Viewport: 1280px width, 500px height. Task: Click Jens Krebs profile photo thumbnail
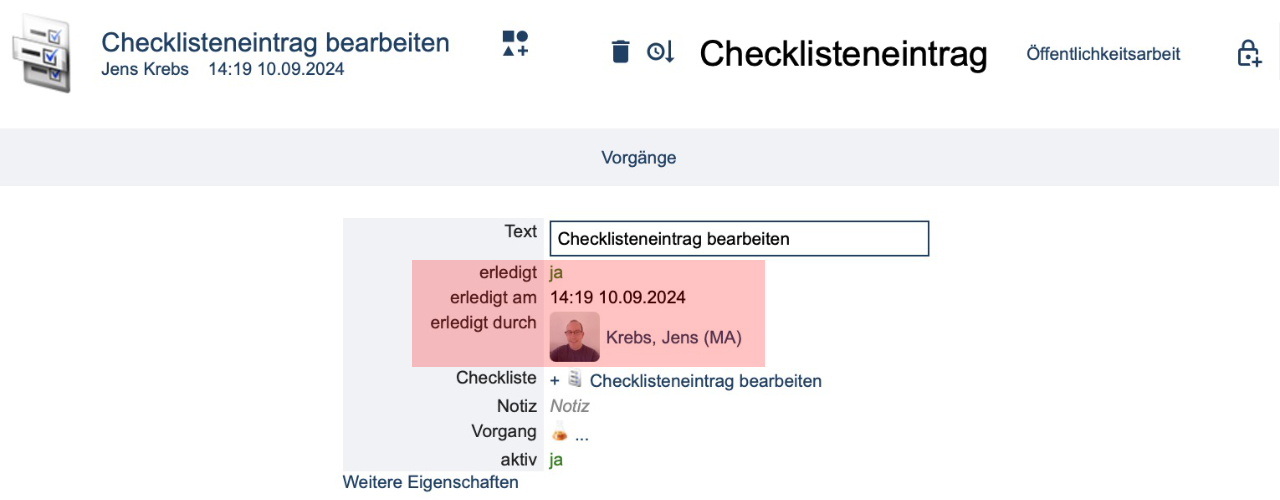point(575,337)
